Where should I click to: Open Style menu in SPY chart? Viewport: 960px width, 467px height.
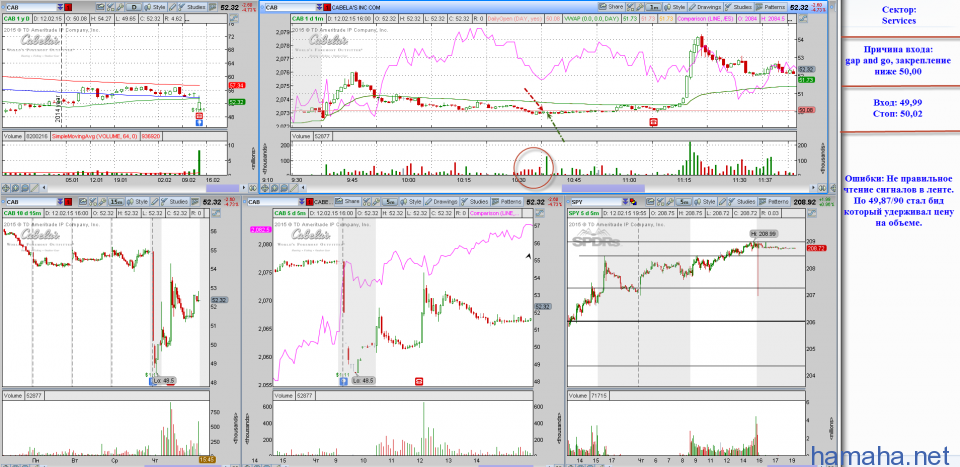704,201
